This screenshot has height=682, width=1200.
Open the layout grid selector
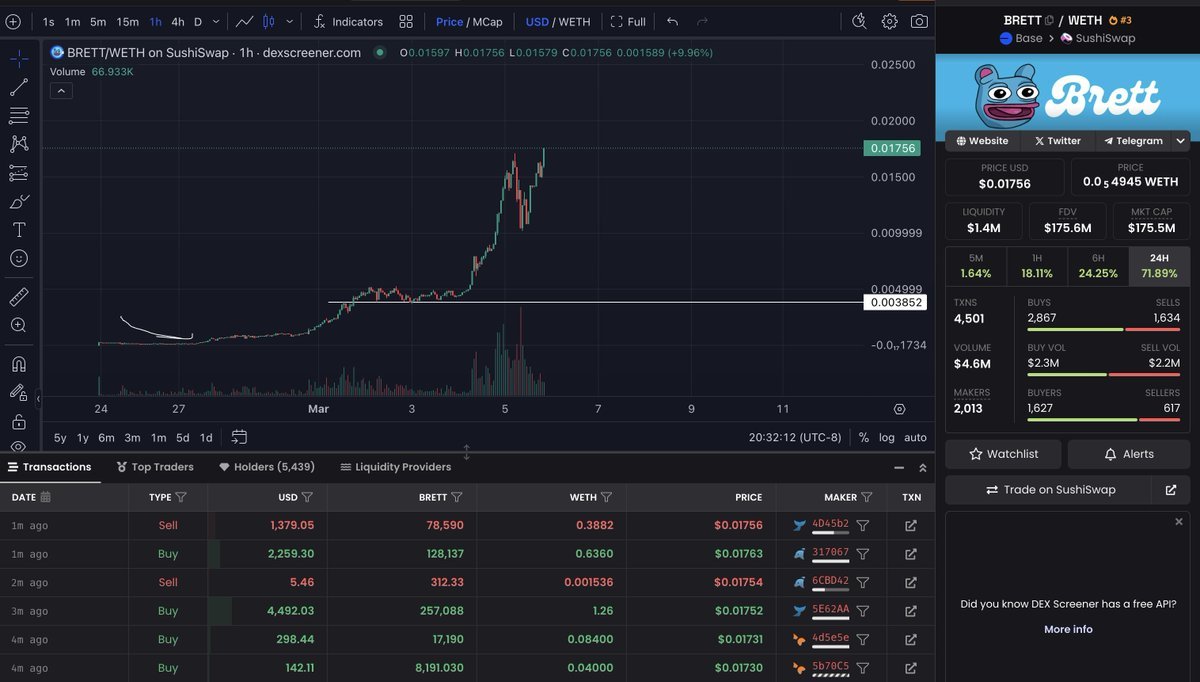coord(406,21)
